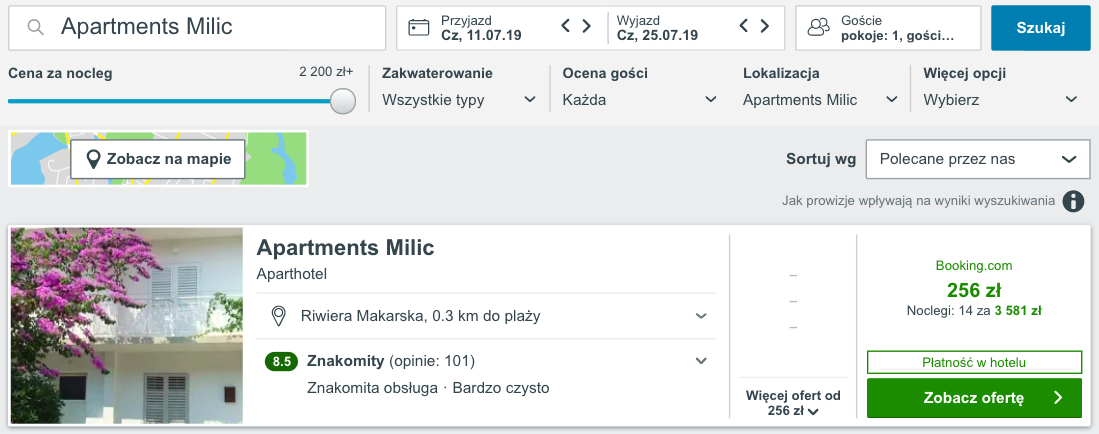Viewport: 1099px width, 434px height.
Task: Click the arrival calendar icon
Action: point(419,27)
